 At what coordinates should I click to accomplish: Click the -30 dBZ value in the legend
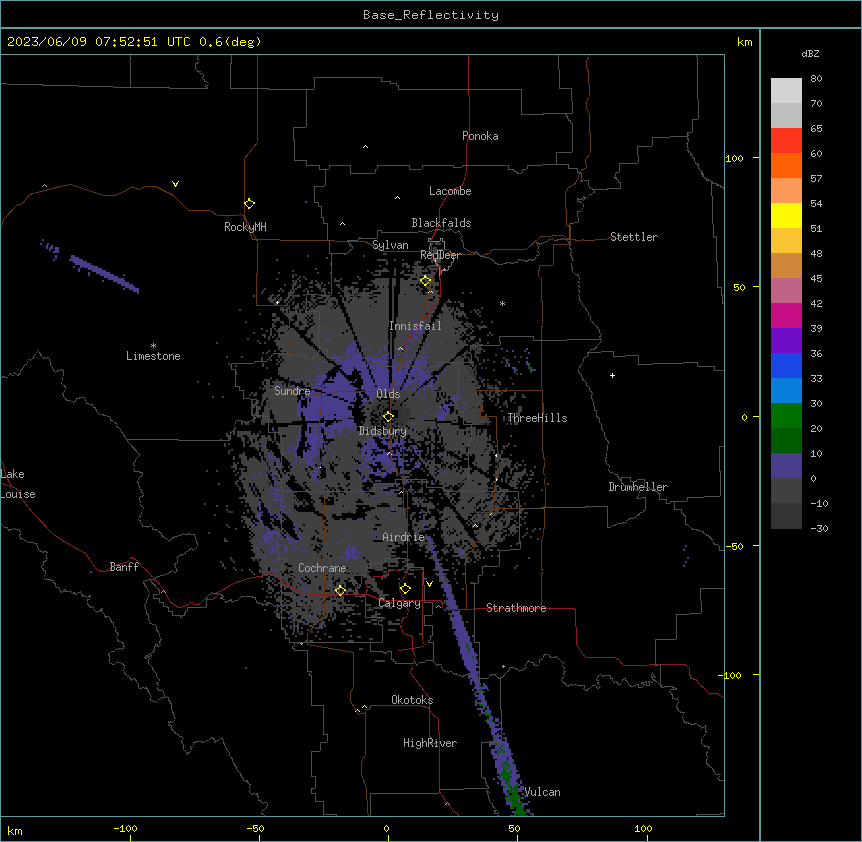[x=819, y=528]
